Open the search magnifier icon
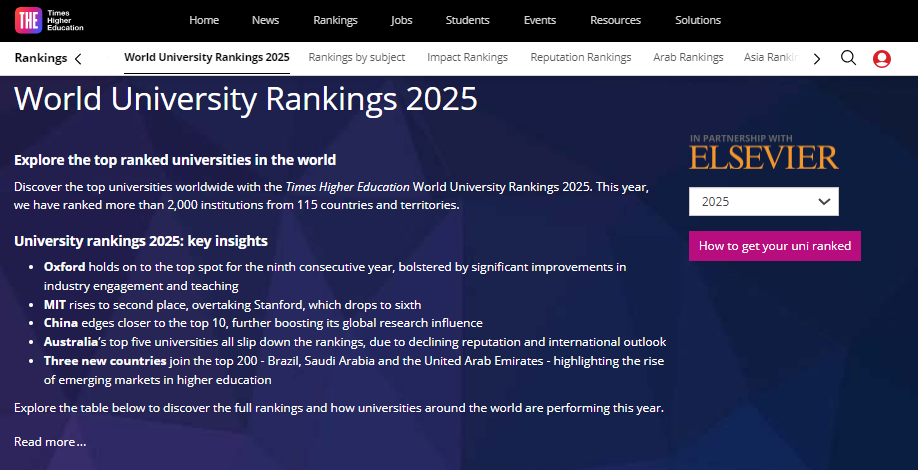Screen dimensions: 918x470 [x=848, y=57]
